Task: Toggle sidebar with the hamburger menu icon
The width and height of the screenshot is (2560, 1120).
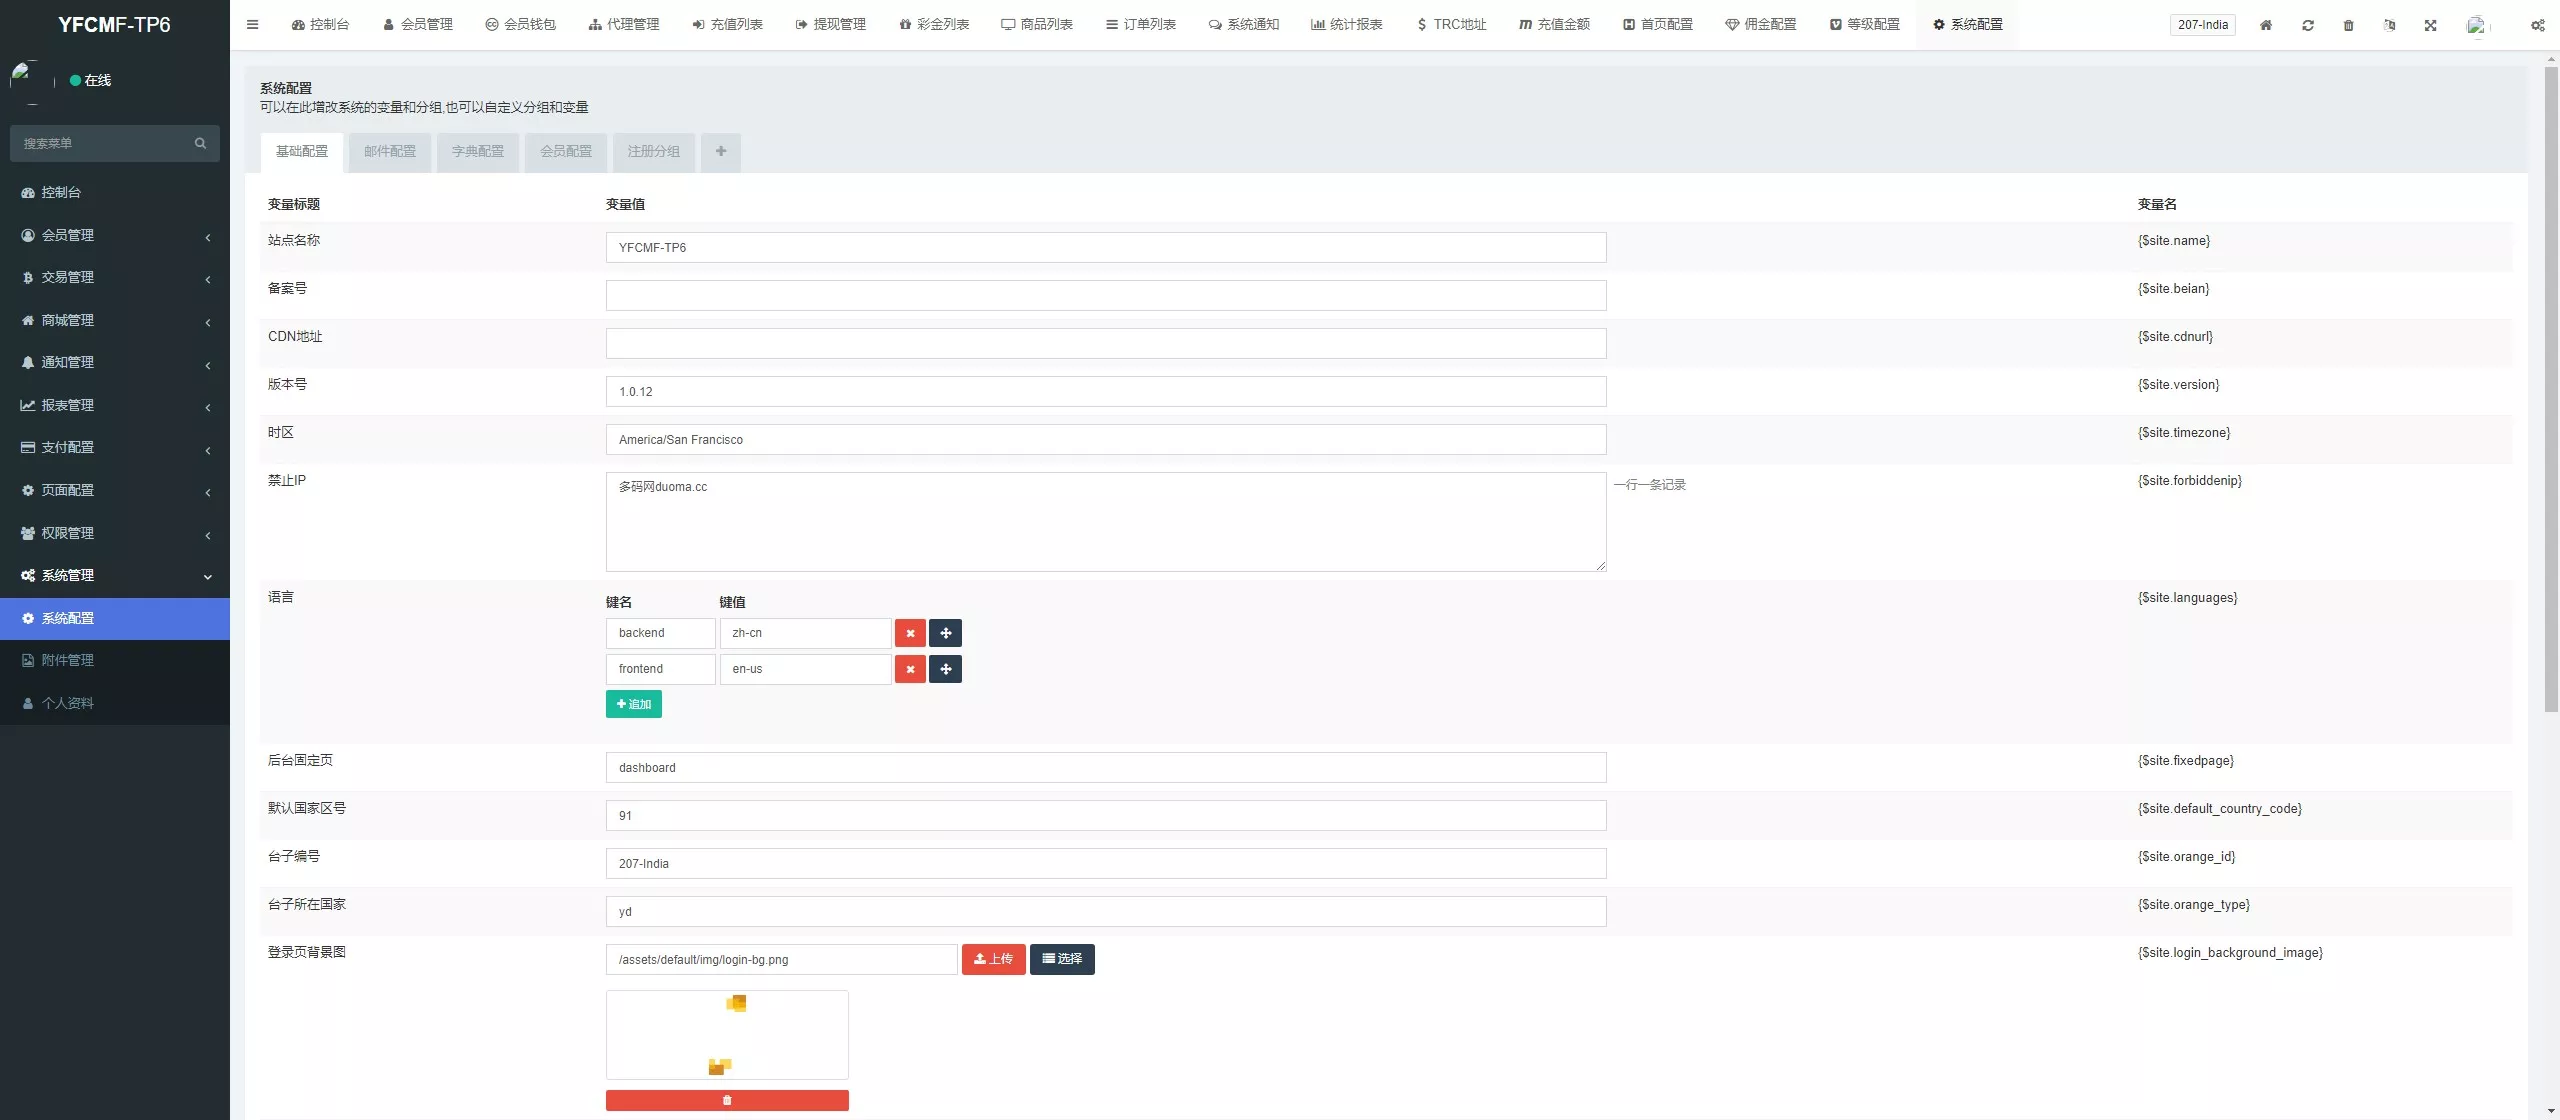Action: click(x=252, y=25)
